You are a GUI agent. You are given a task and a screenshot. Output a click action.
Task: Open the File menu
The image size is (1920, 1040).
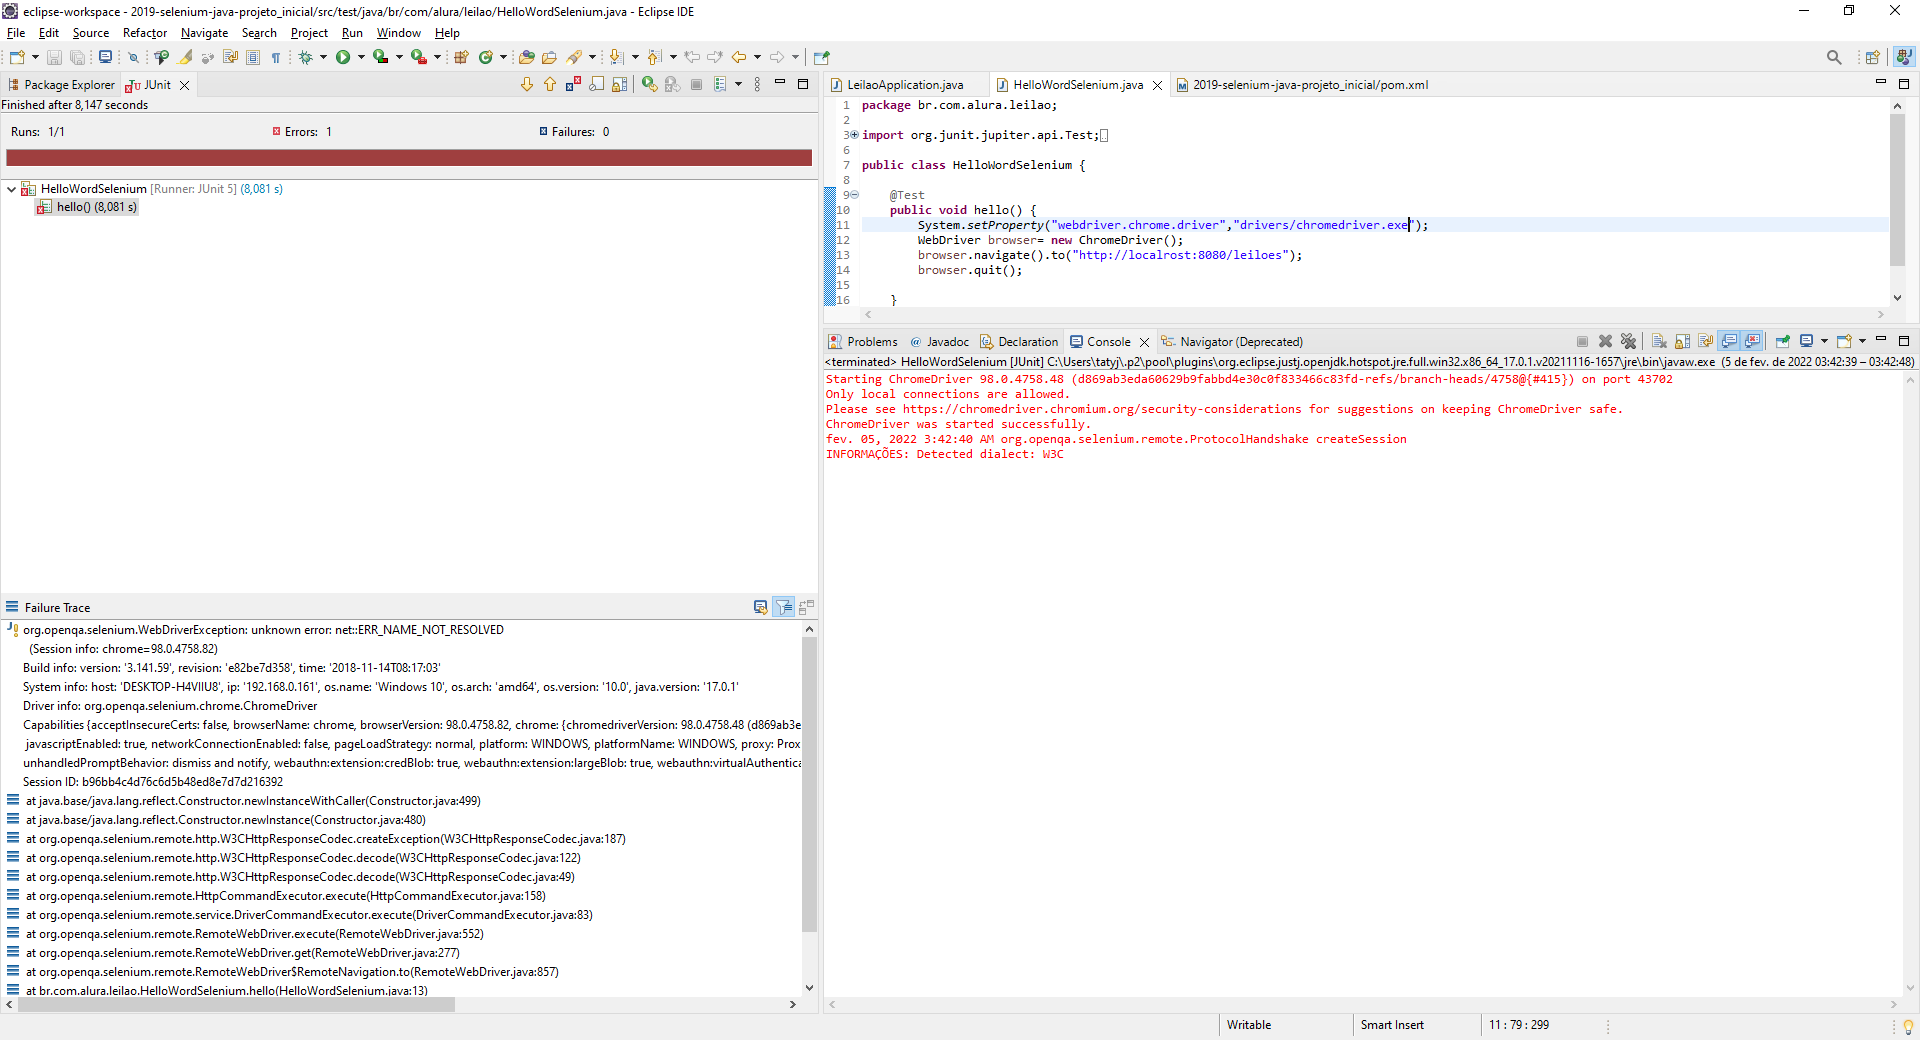tap(16, 33)
